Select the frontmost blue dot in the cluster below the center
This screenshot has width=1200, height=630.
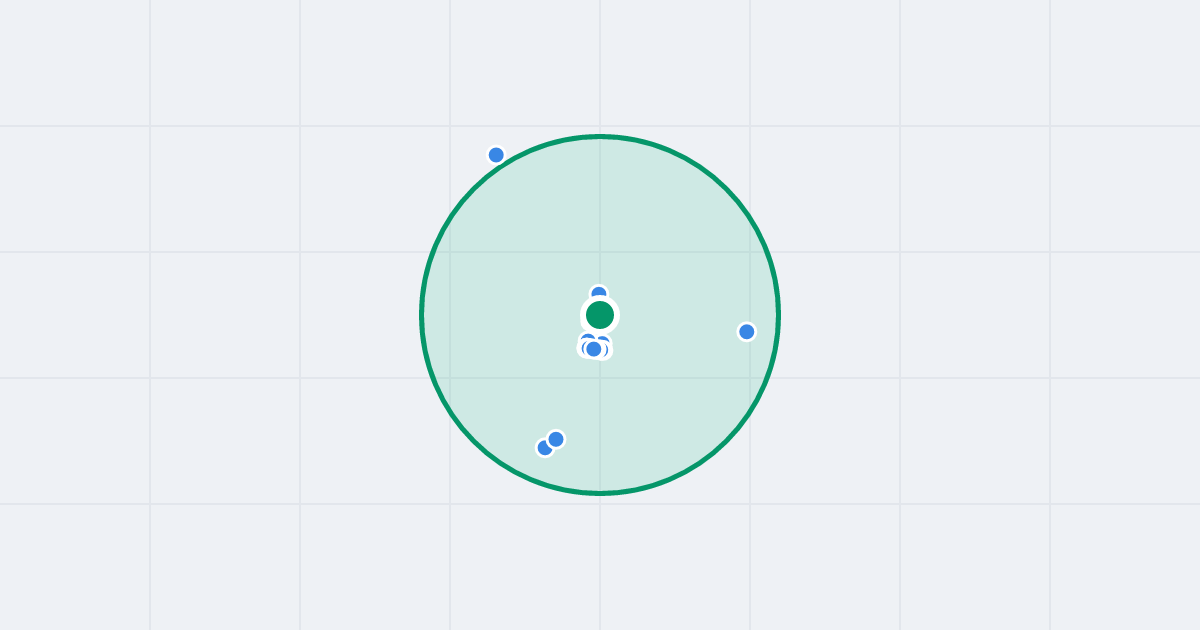point(594,349)
